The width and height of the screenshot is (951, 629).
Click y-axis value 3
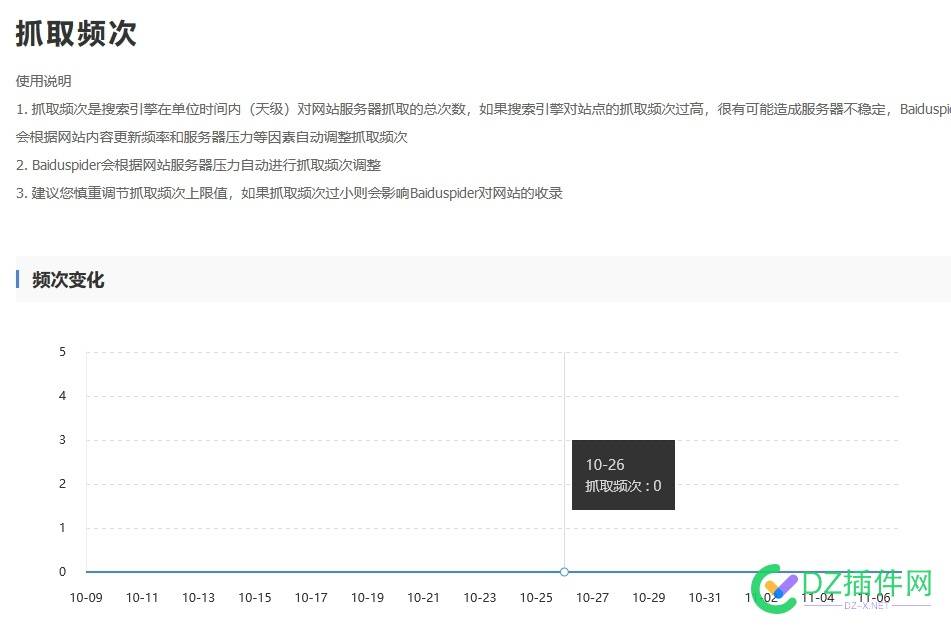[62, 440]
